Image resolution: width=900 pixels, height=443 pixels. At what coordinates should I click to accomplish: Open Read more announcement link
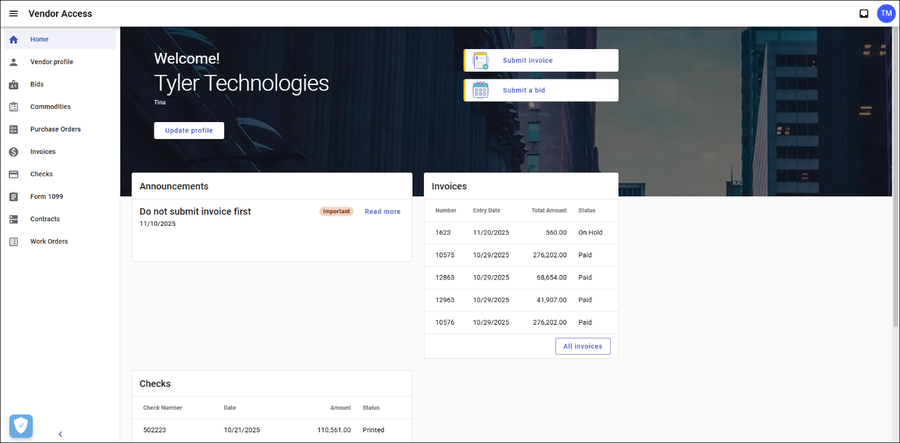383,212
